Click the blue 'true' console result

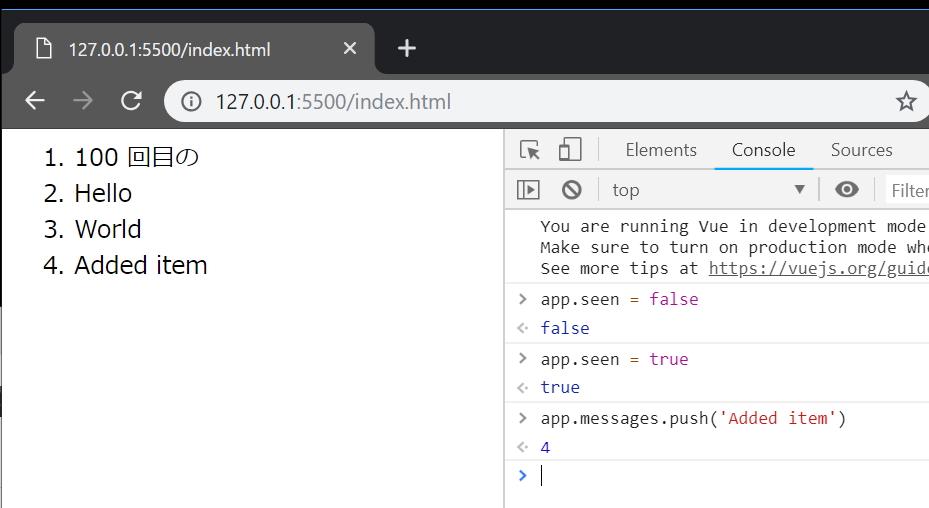[560, 388]
